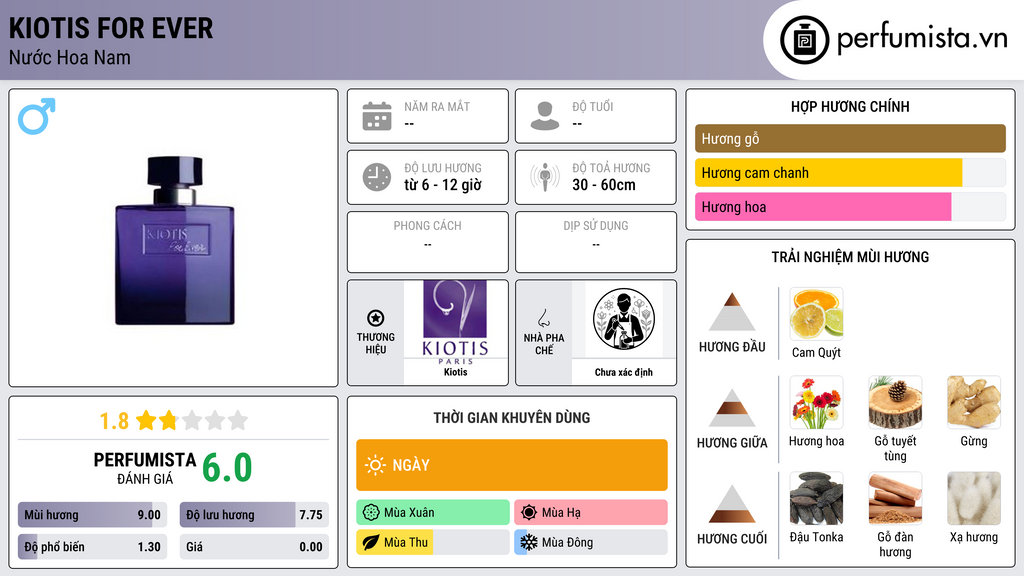Click the yellow Hương cam chanh accord bar

[x=850, y=173]
